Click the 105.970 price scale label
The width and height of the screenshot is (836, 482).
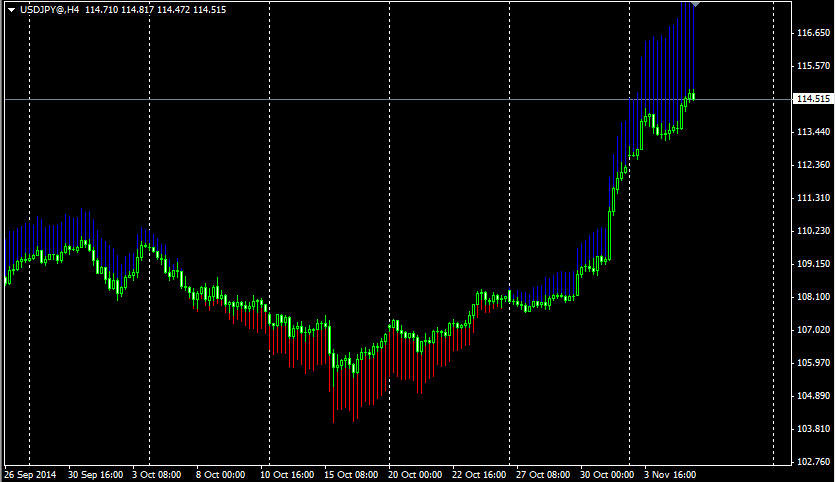click(813, 363)
